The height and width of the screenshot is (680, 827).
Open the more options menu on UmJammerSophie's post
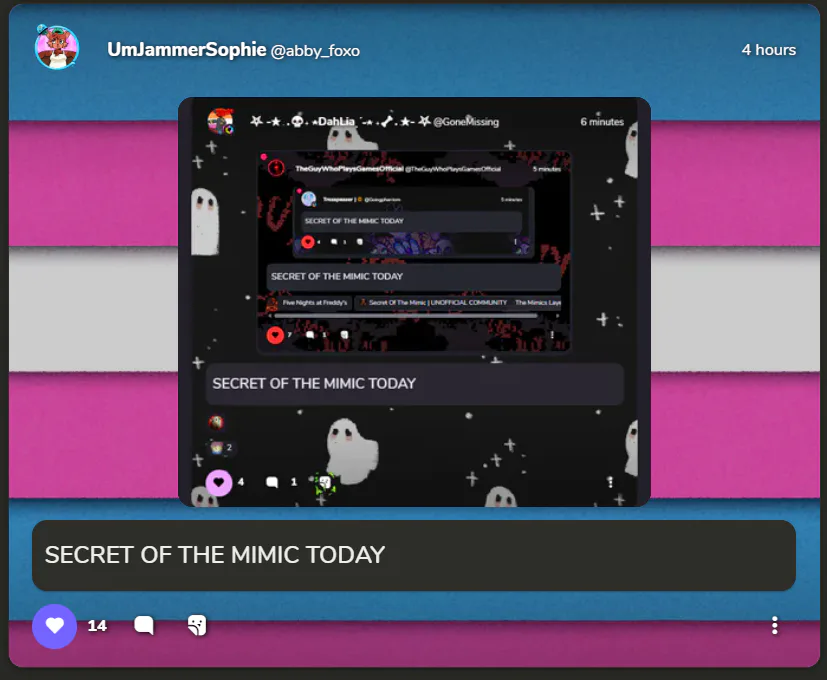[774, 625]
